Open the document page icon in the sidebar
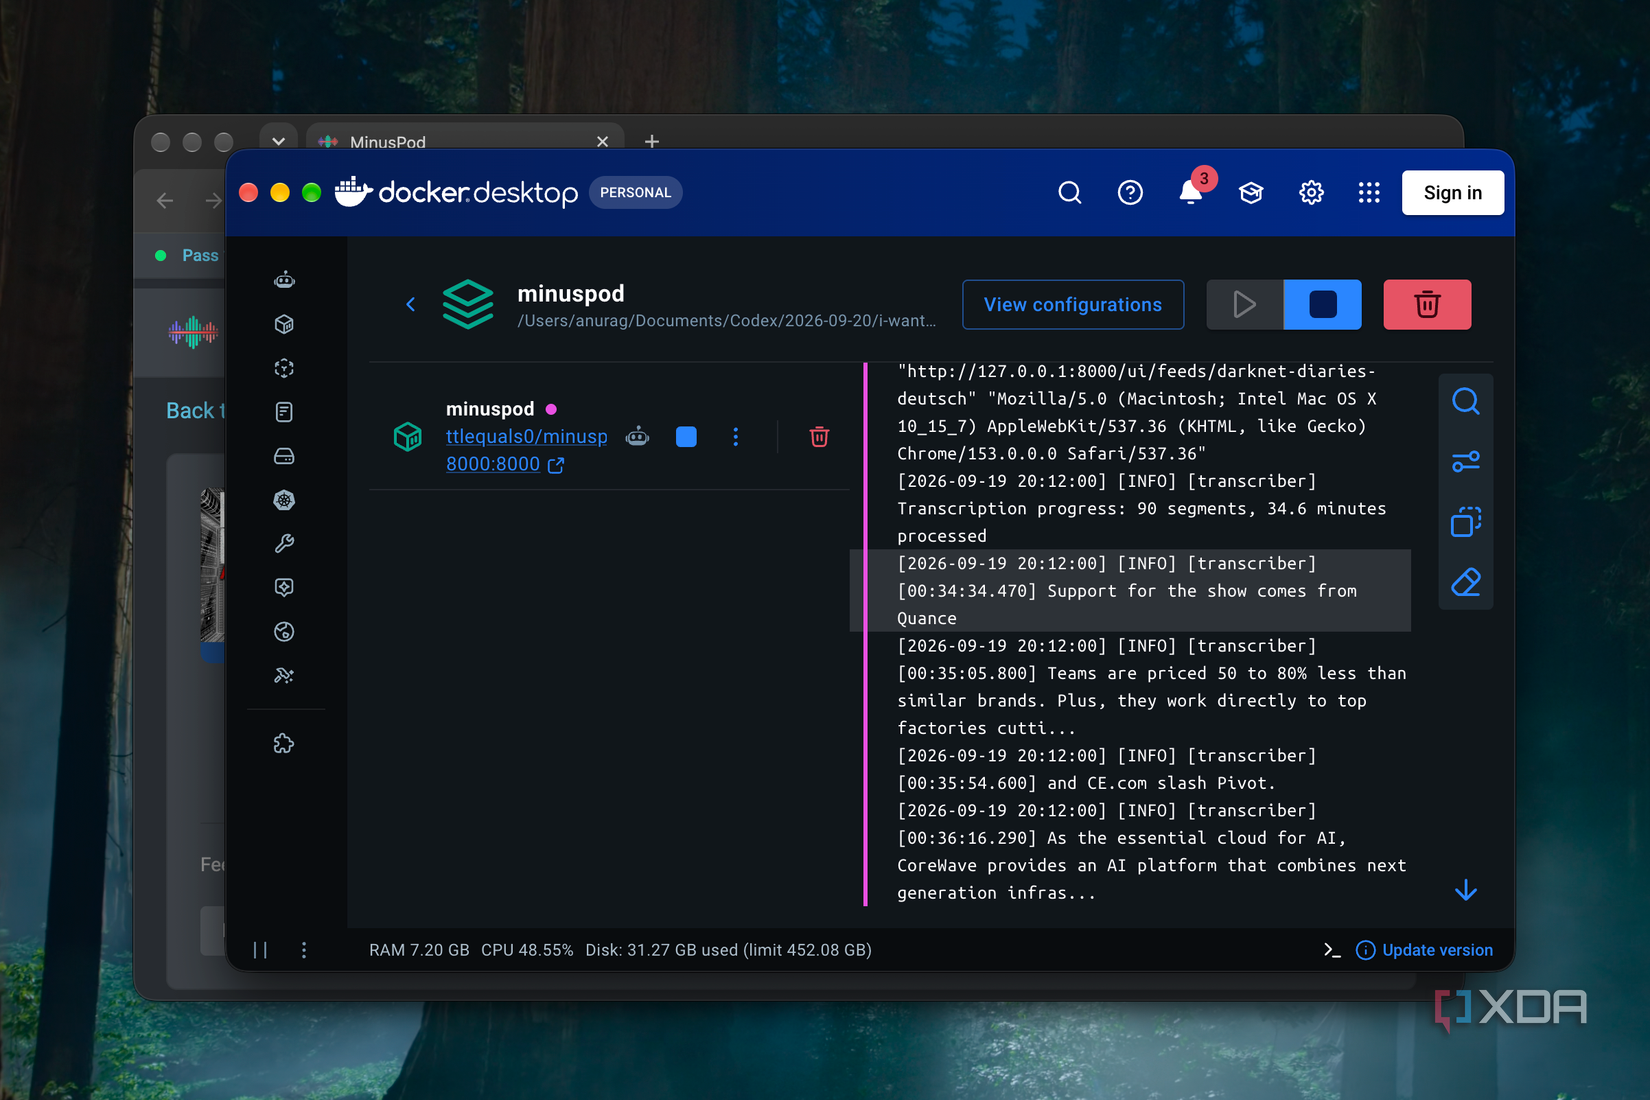The image size is (1650, 1100). pyautogui.click(x=284, y=412)
